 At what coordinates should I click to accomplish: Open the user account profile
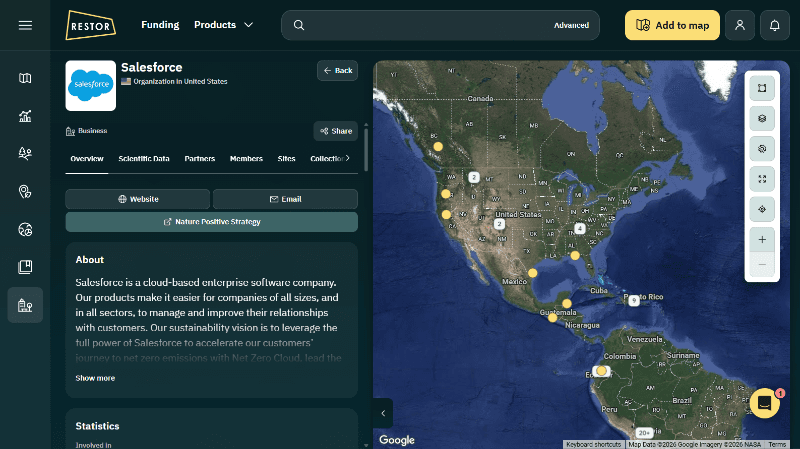pyautogui.click(x=740, y=25)
